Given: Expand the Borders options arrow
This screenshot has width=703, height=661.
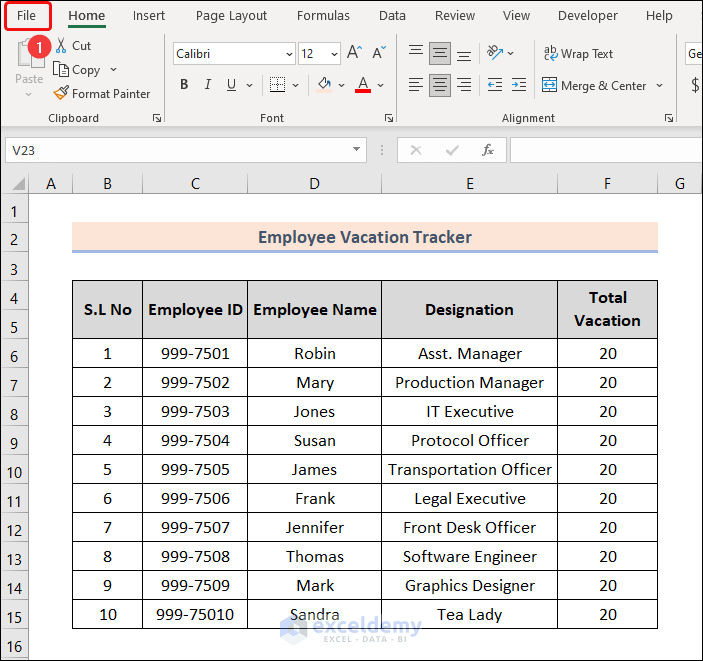Looking at the screenshot, I should coord(295,85).
